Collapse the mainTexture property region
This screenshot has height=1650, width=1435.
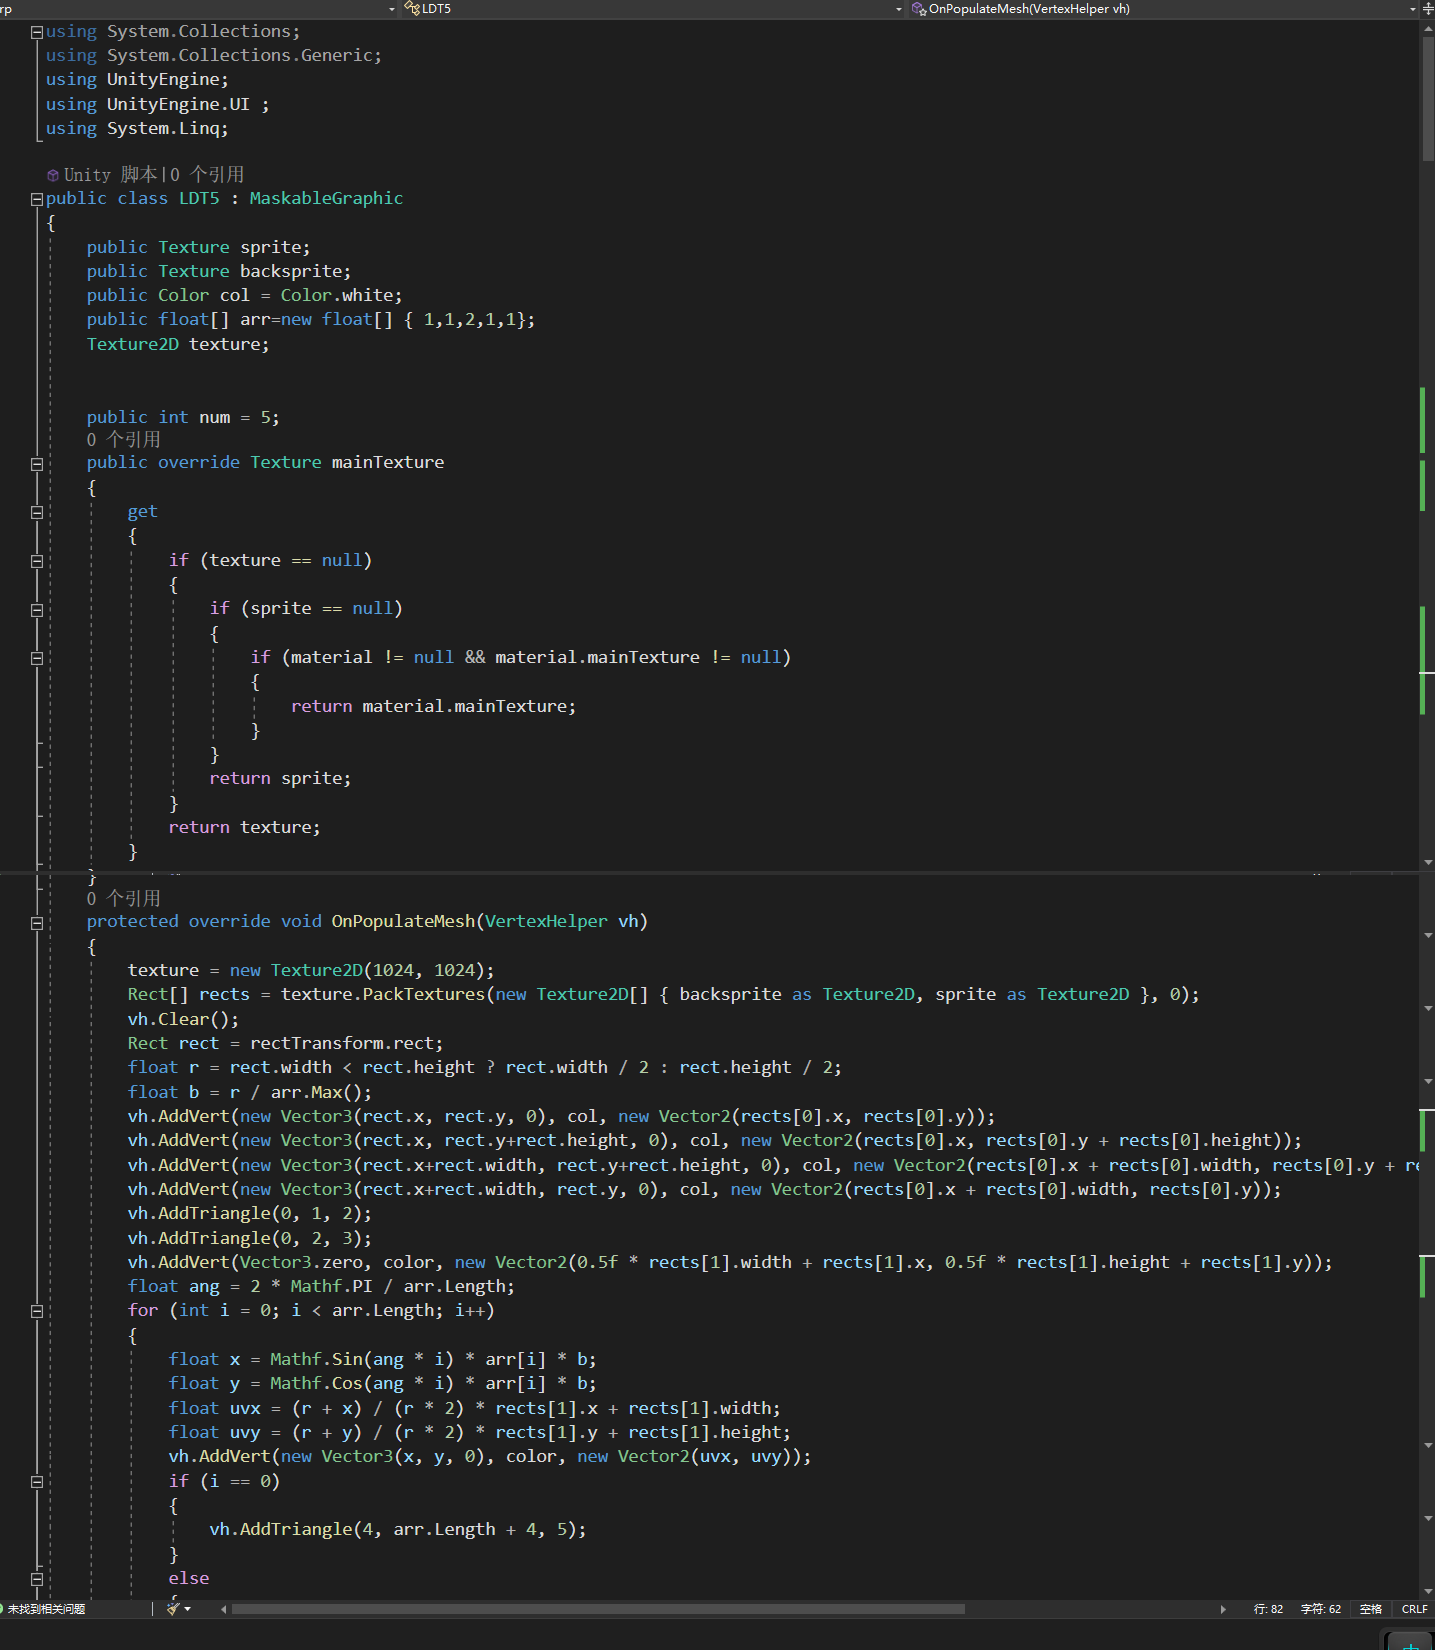click(37, 464)
